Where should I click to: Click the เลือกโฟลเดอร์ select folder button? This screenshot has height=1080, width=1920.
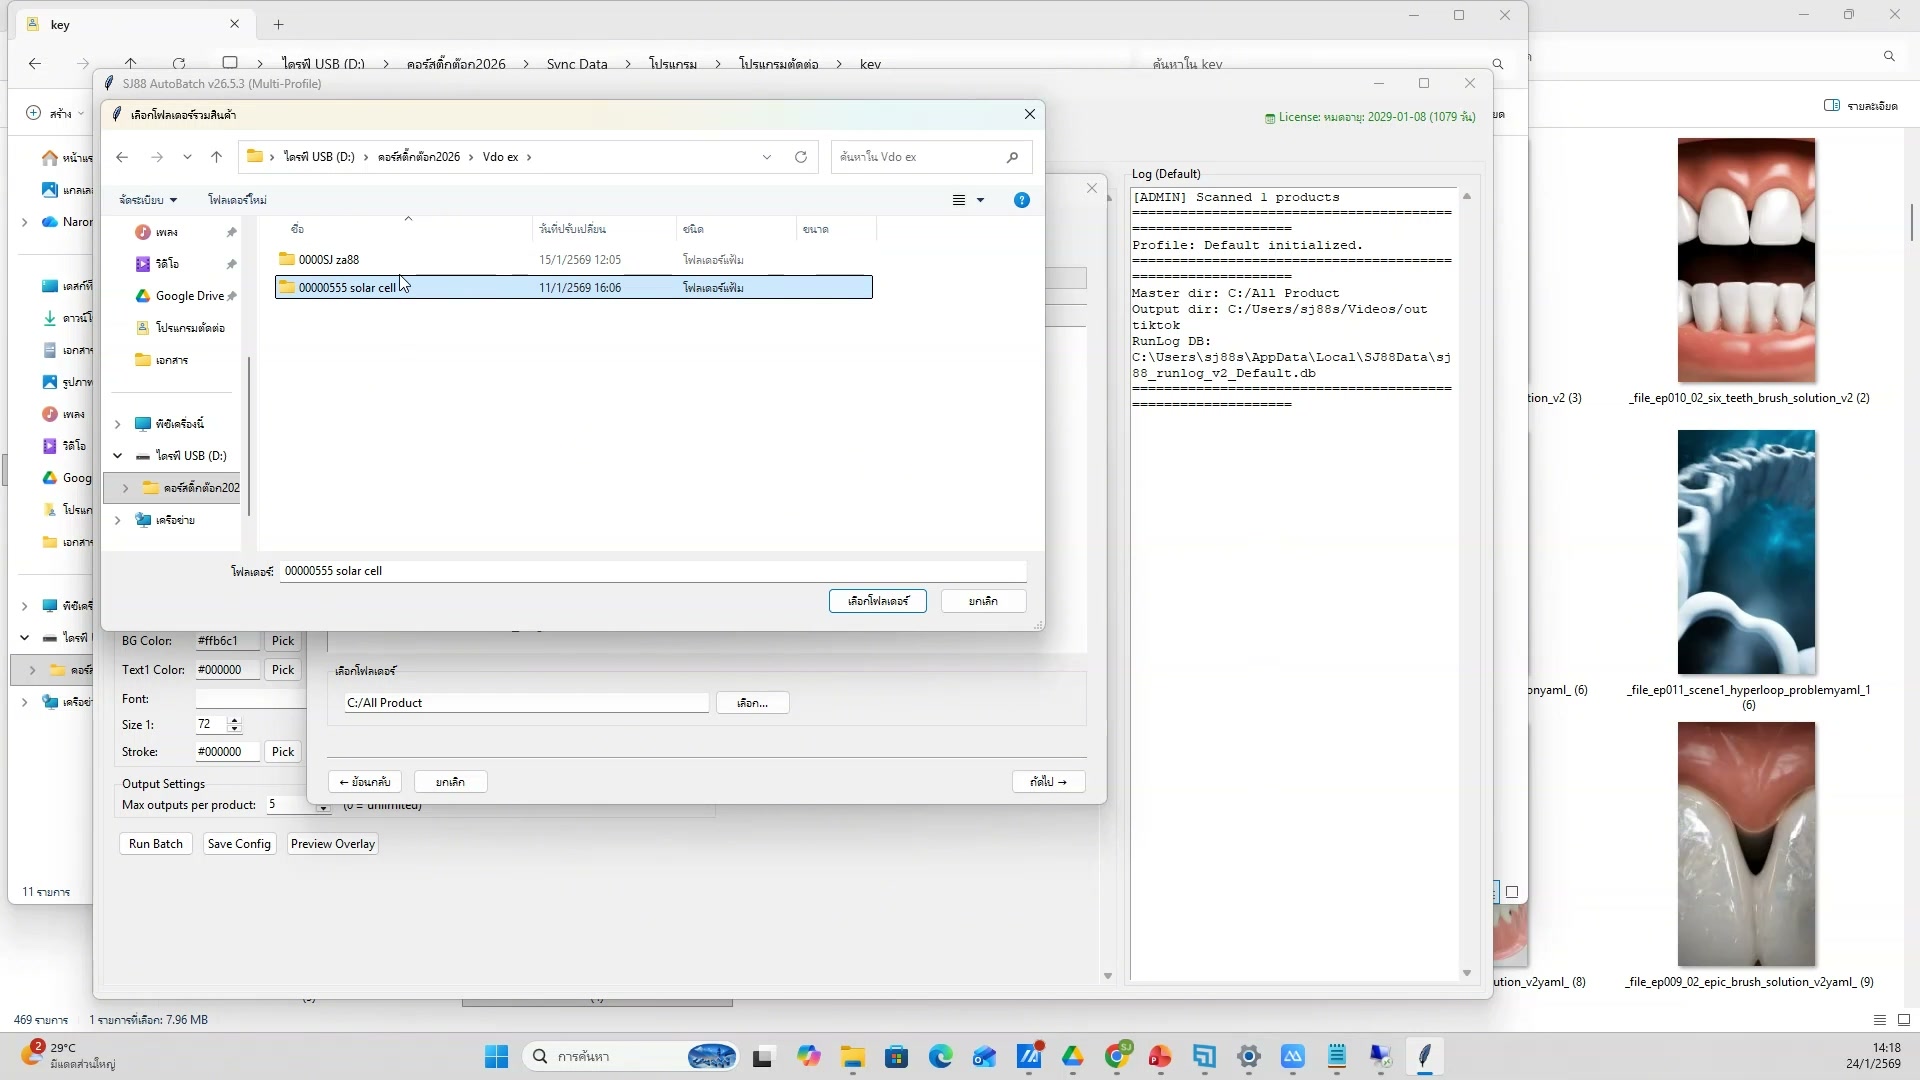877,601
